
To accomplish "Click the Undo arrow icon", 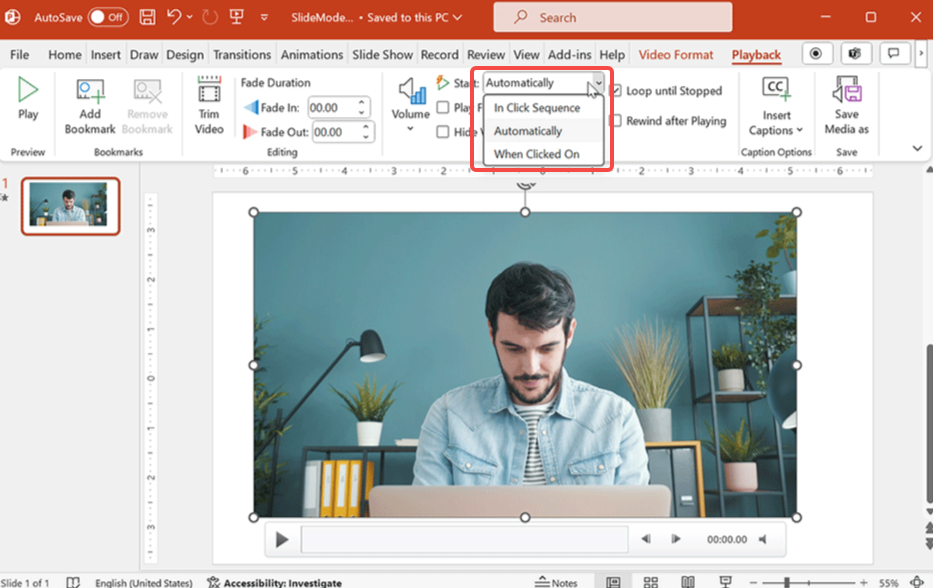I will pyautogui.click(x=175, y=17).
